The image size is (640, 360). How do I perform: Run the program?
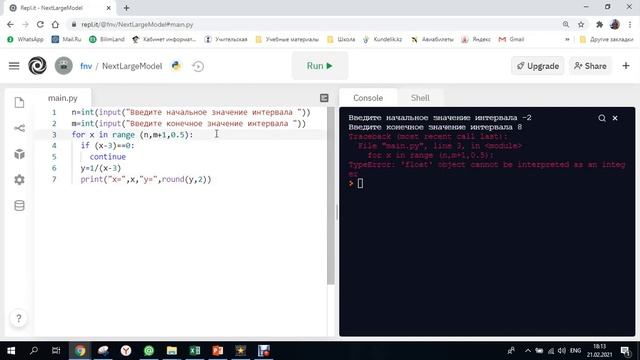(x=320, y=66)
